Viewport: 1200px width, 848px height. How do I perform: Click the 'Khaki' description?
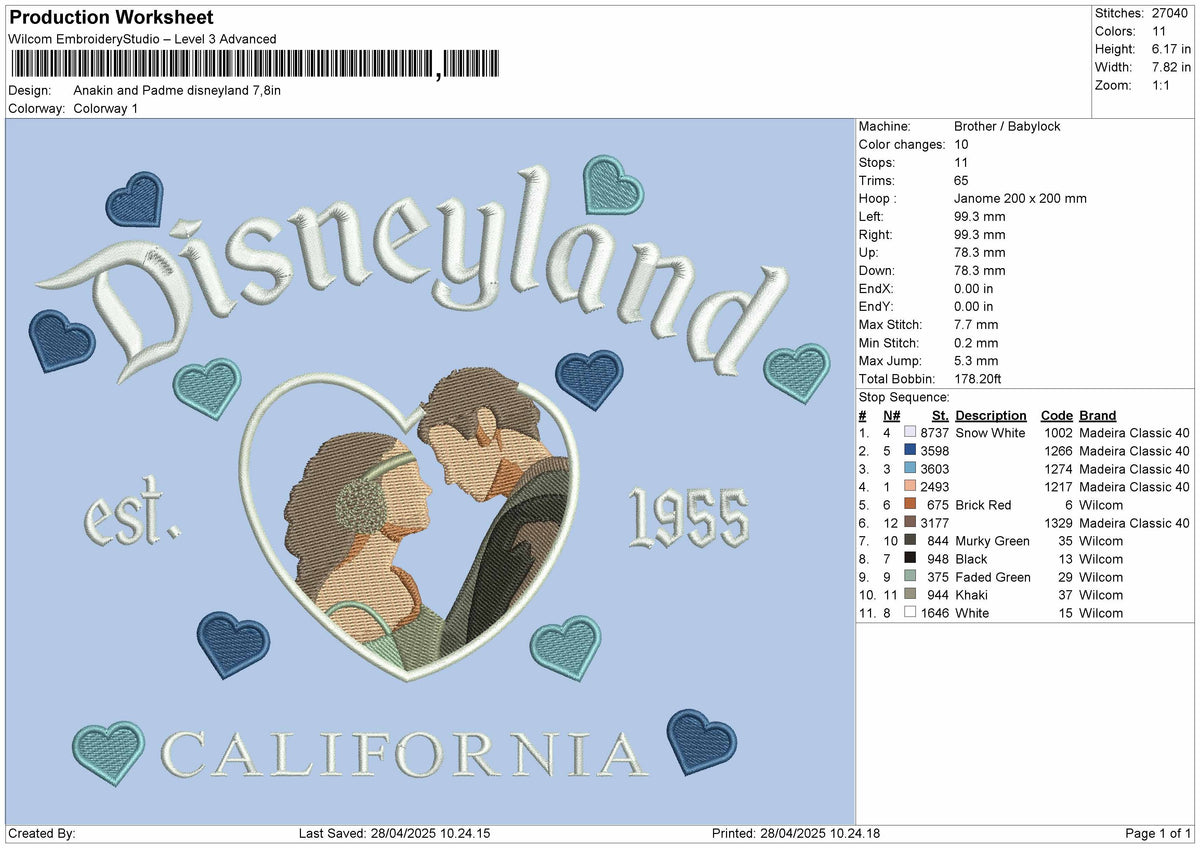pyautogui.click(x=971, y=595)
